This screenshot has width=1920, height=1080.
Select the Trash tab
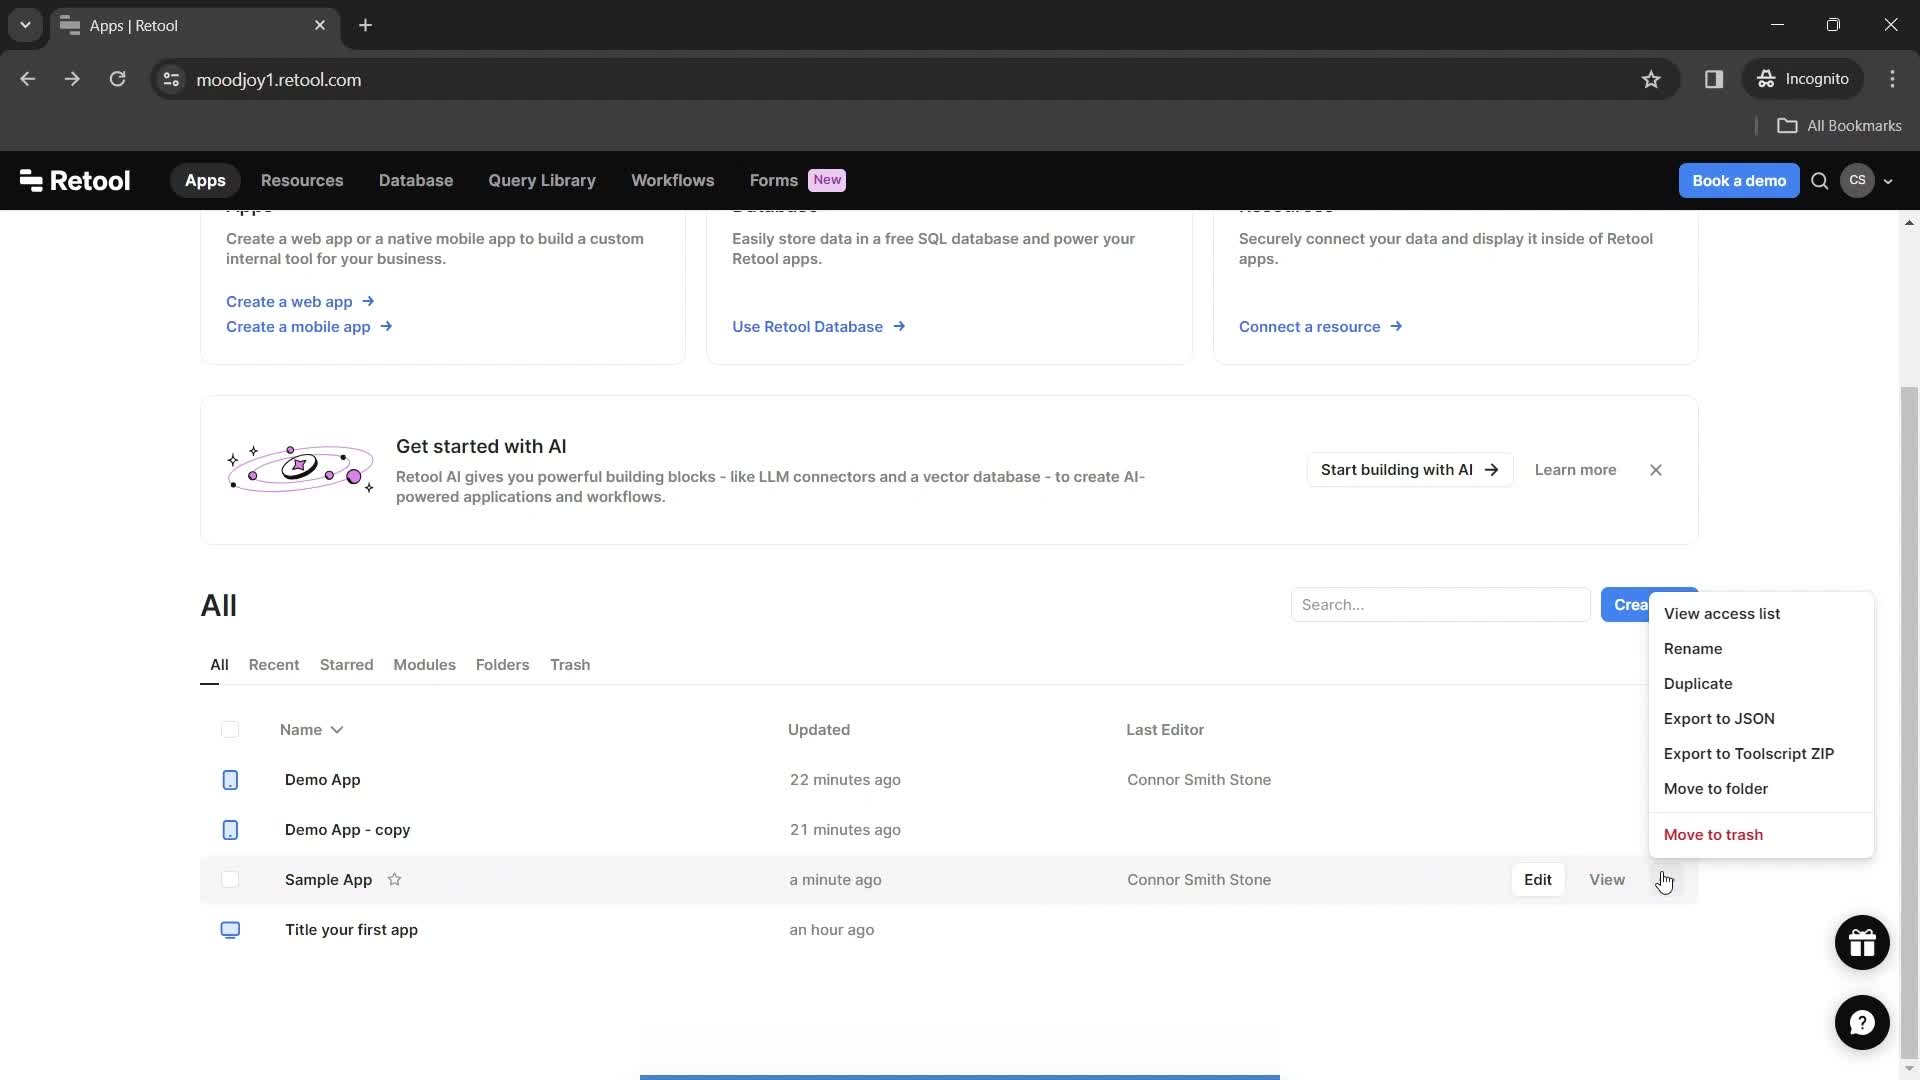click(x=570, y=665)
